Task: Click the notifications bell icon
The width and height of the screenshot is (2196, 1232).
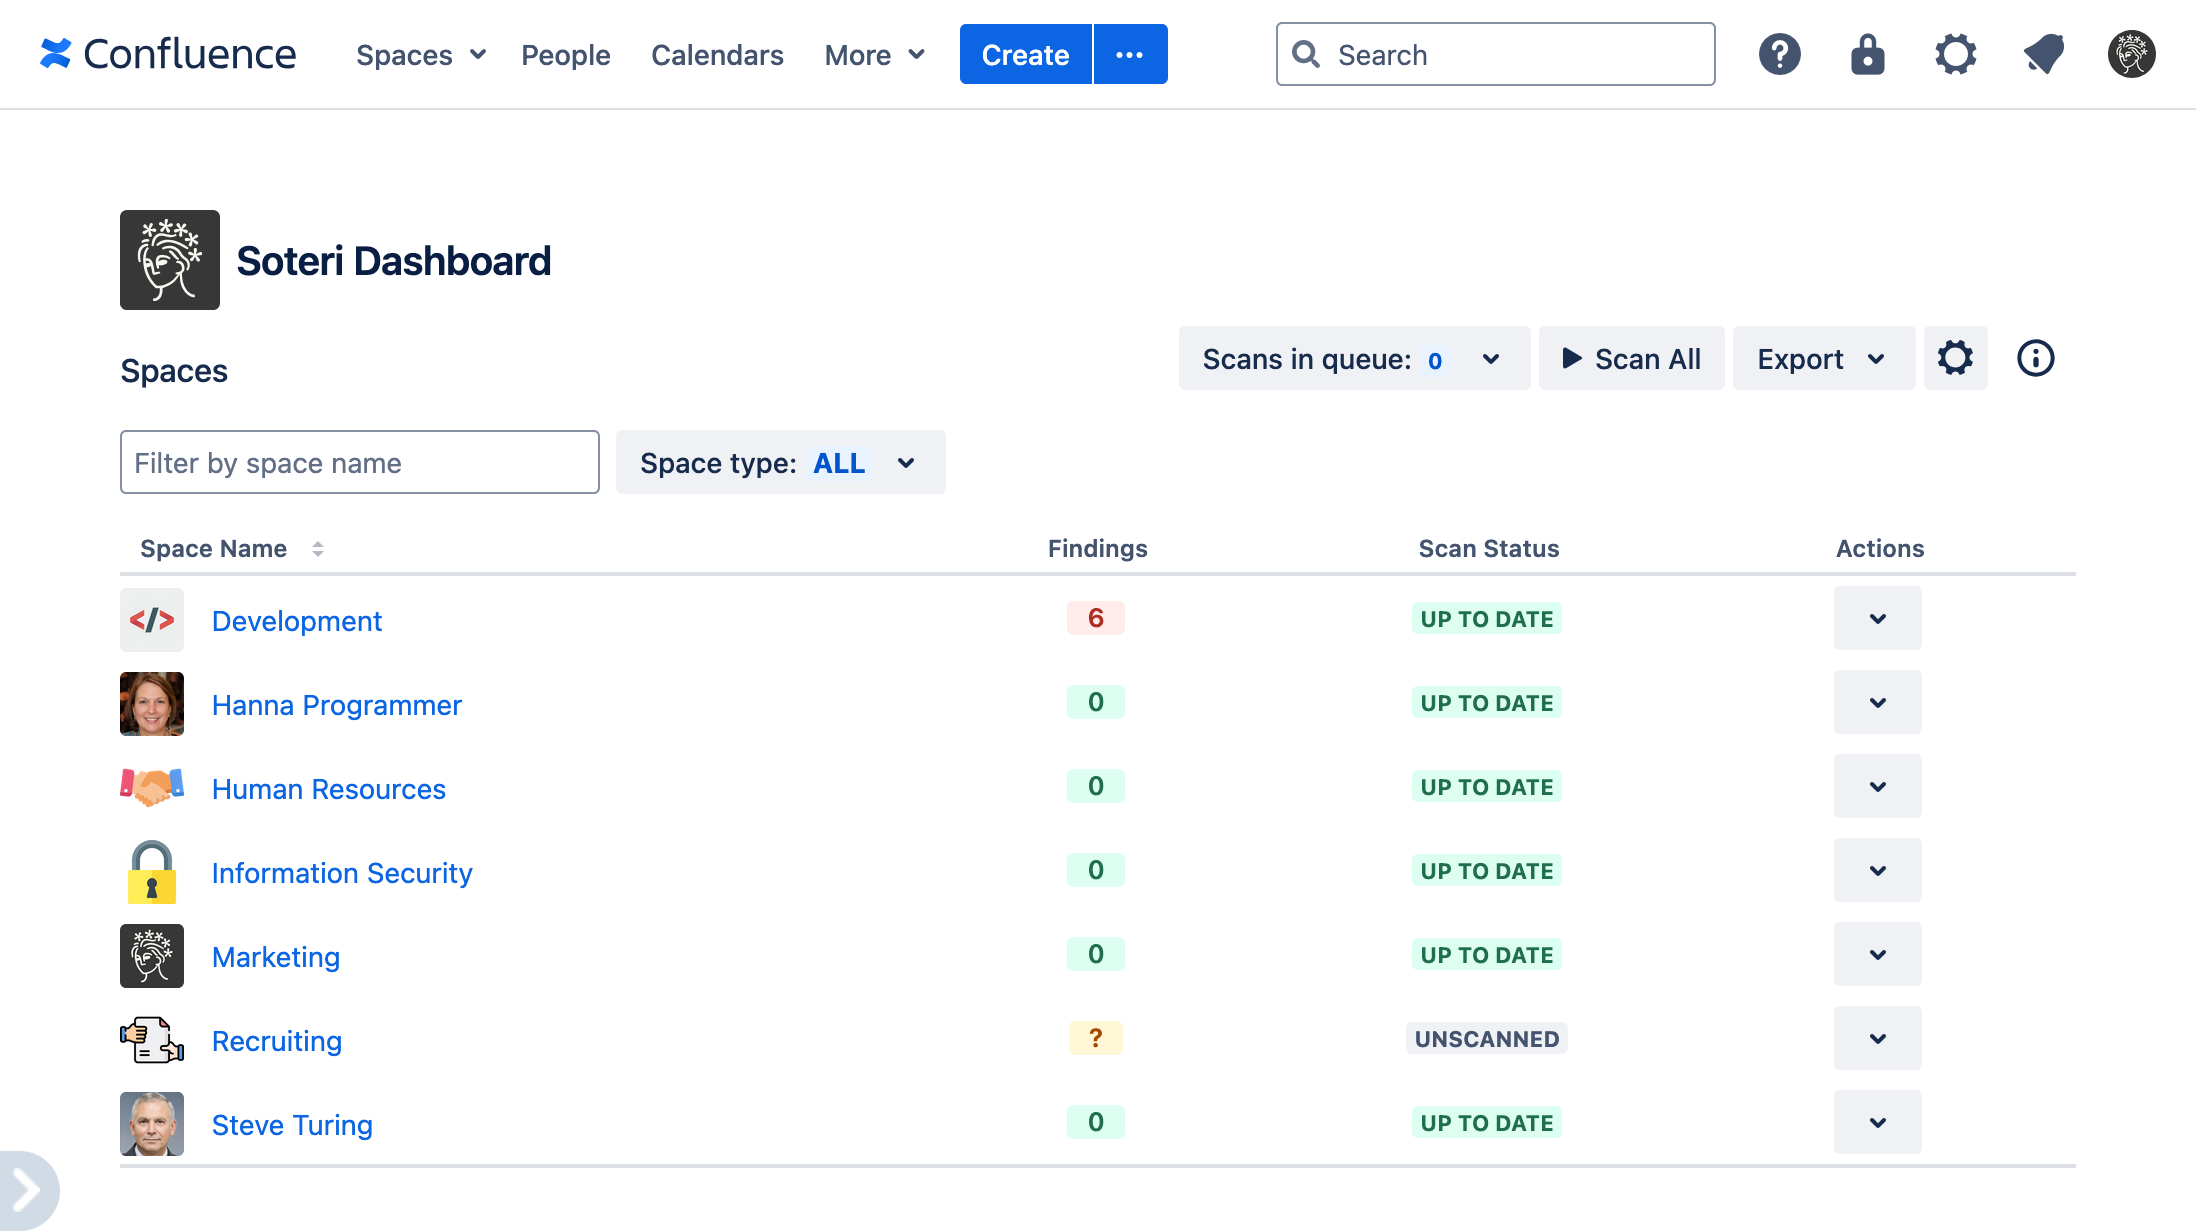Action: tap(2043, 54)
